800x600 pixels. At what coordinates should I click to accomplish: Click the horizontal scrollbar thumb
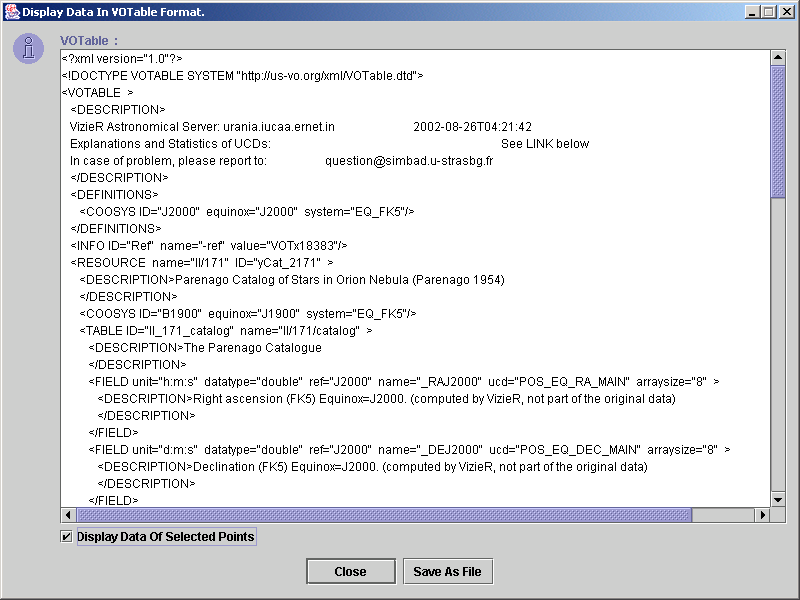384,515
